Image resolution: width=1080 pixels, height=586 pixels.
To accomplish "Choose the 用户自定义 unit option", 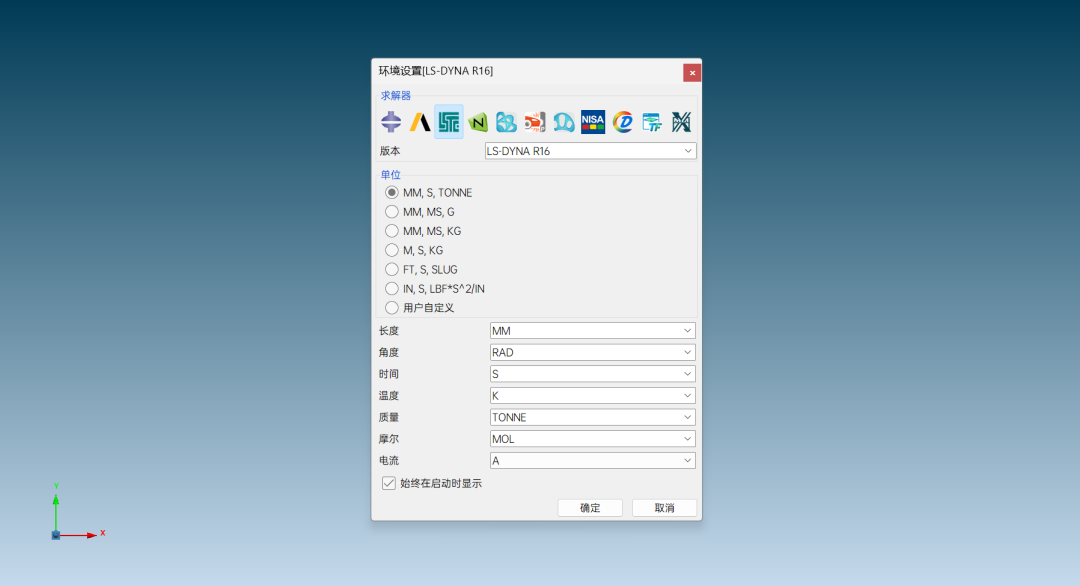I will pyautogui.click(x=392, y=308).
